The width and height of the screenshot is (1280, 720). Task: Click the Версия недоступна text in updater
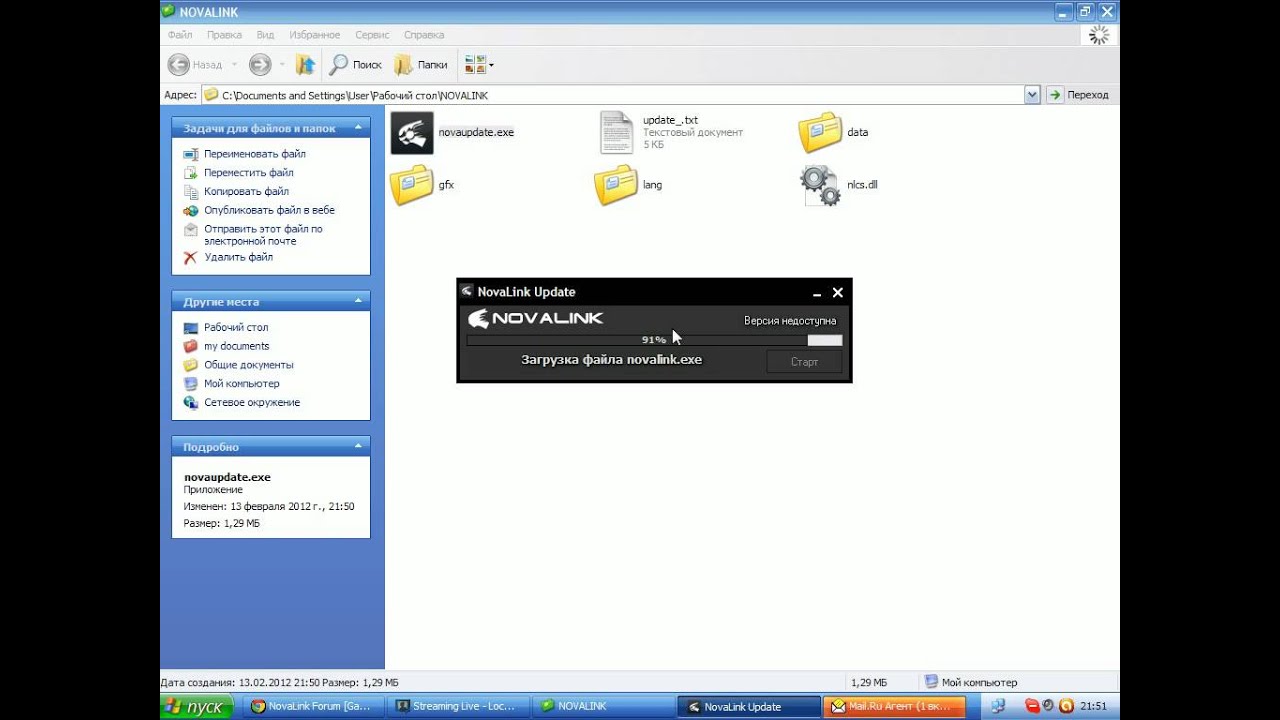[x=790, y=321]
